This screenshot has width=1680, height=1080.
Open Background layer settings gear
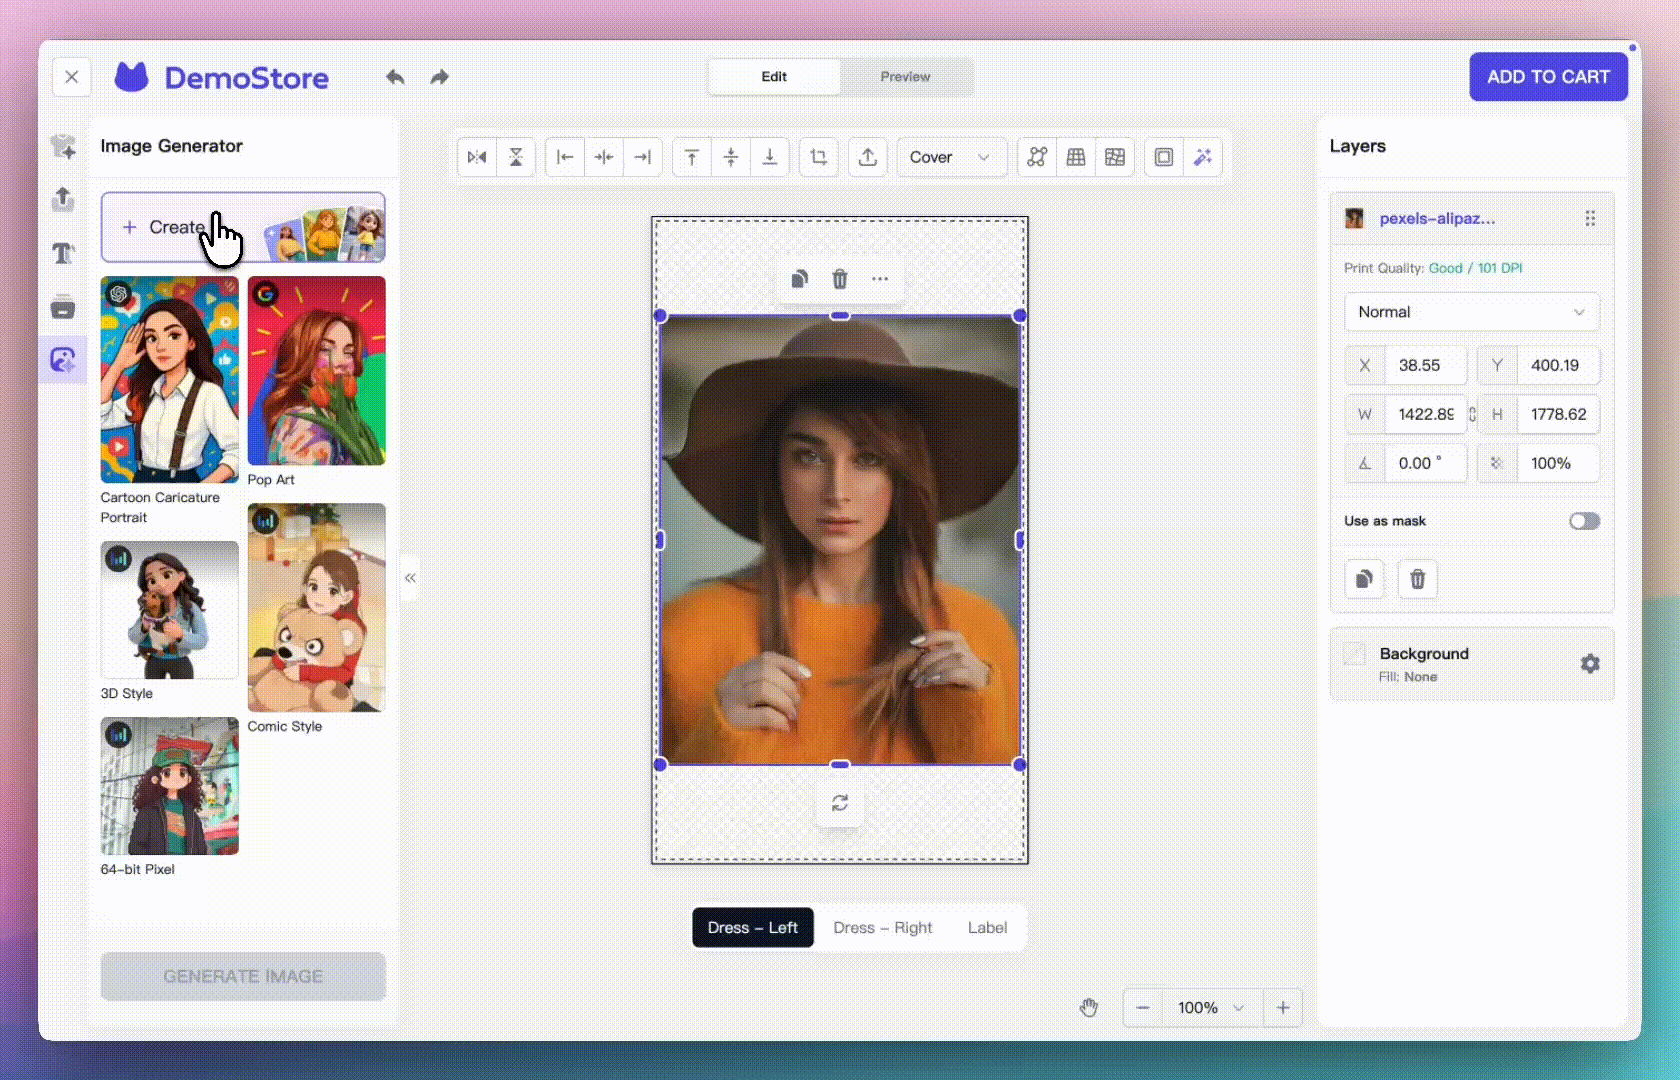pos(1589,664)
